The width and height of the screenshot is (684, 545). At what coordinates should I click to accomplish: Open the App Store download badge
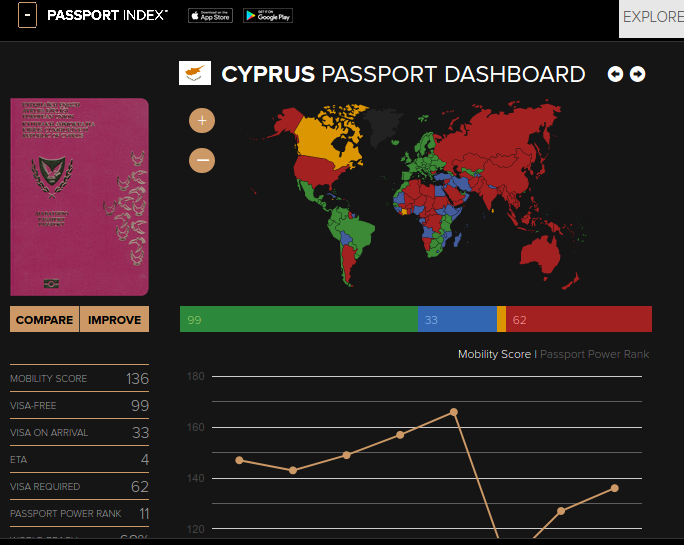click(x=209, y=16)
